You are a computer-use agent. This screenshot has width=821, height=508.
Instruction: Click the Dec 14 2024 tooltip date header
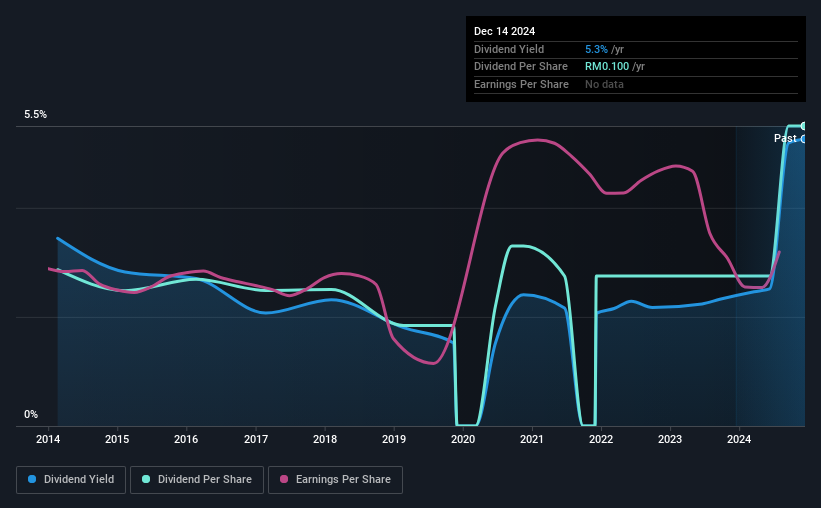click(504, 31)
